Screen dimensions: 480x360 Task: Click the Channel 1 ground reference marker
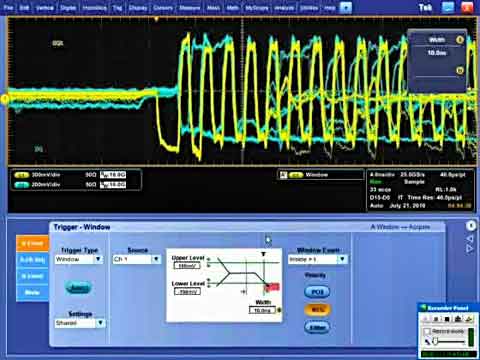point(4,99)
